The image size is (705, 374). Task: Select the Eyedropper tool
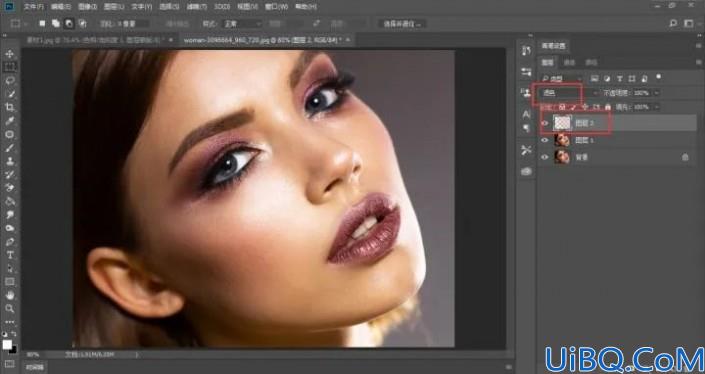point(9,120)
